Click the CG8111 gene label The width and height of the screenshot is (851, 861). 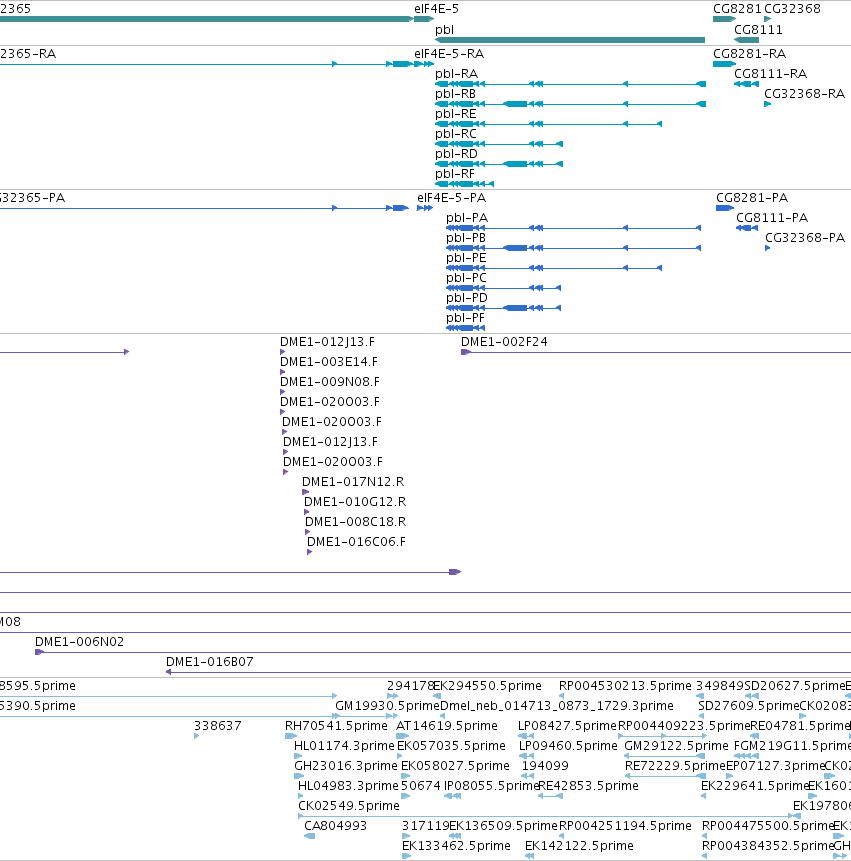(758, 30)
